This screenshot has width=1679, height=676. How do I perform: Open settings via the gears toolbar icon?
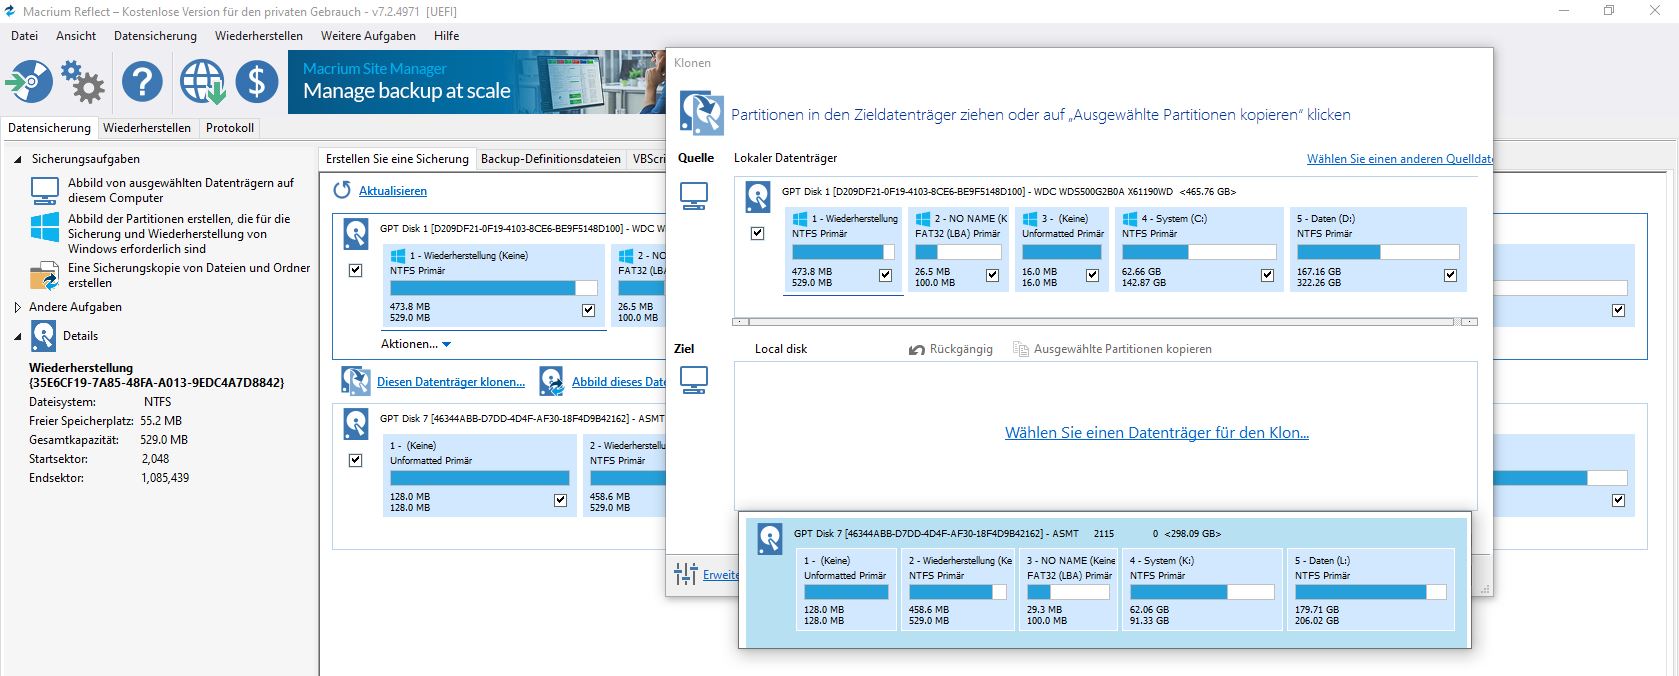[82, 81]
